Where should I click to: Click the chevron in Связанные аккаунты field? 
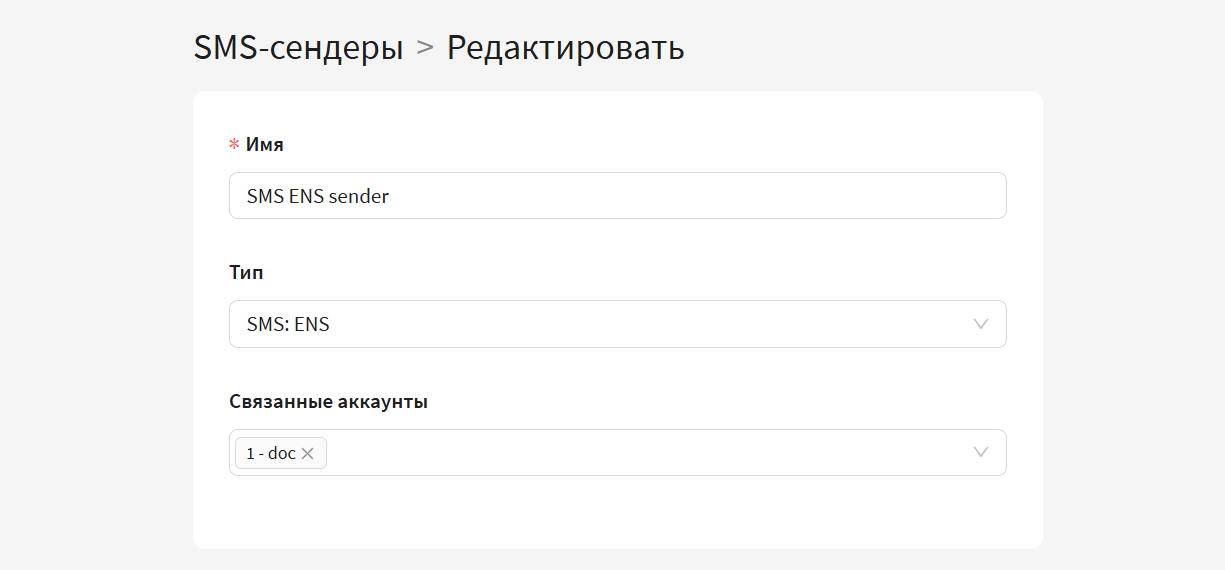pos(981,453)
